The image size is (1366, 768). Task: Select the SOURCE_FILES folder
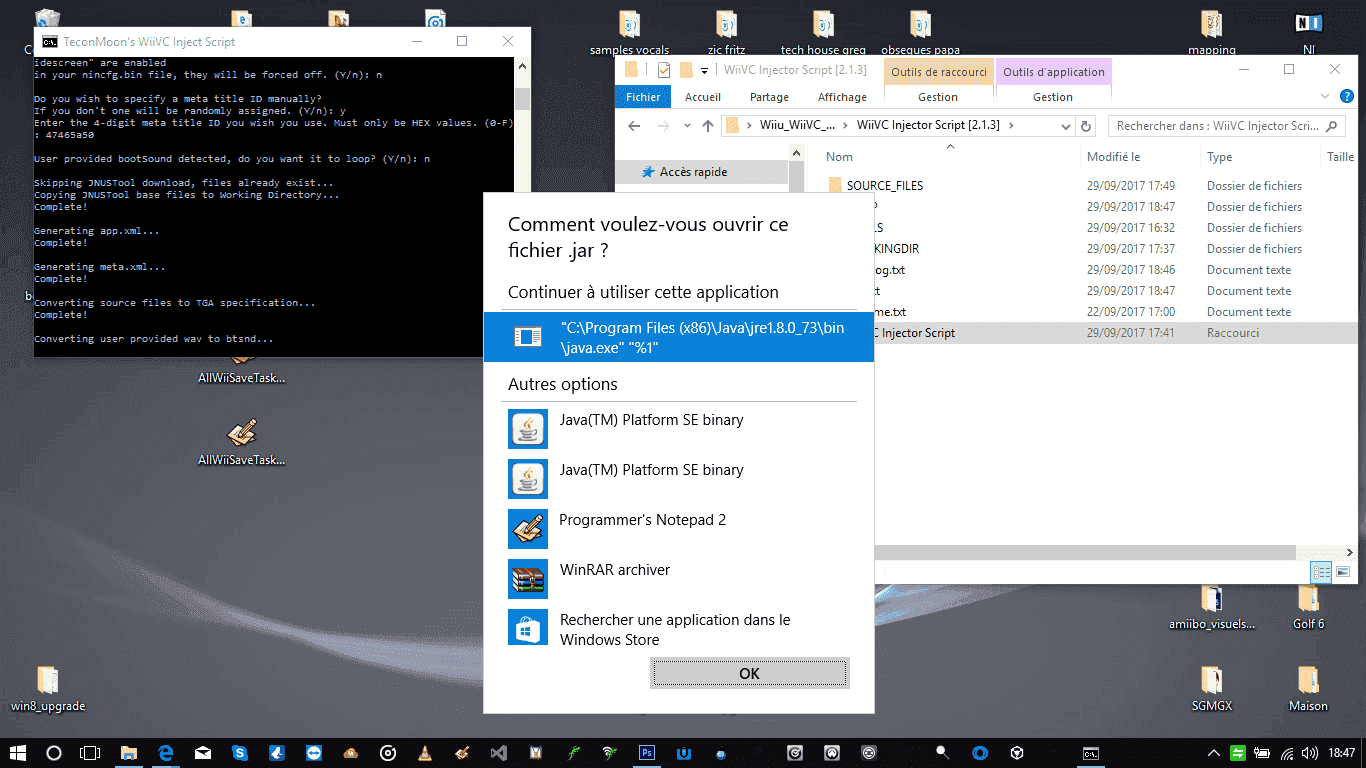tap(885, 186)
